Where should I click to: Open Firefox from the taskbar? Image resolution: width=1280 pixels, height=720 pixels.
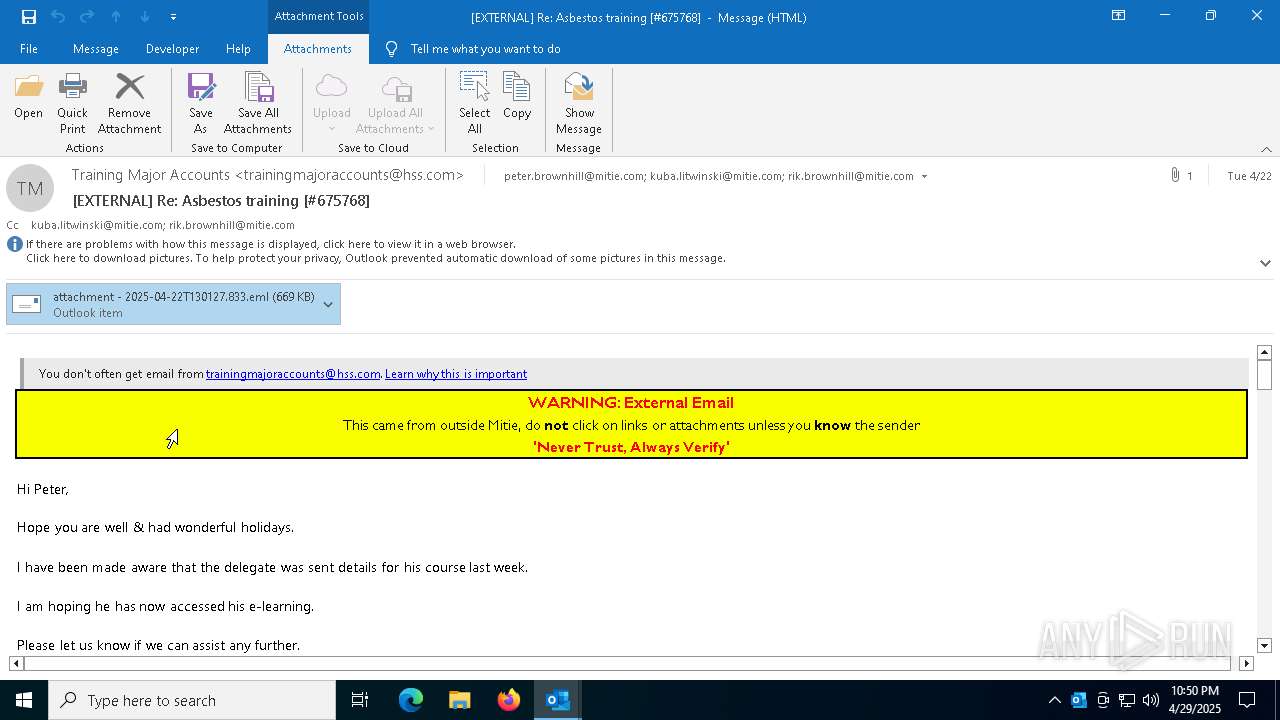click(x=509, y=700)
